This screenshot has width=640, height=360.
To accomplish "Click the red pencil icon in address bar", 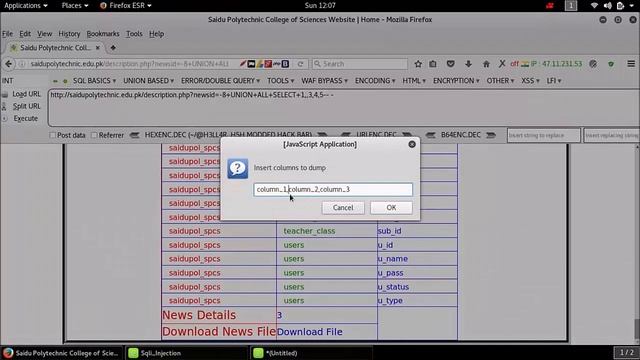I will tap(243, 64).
